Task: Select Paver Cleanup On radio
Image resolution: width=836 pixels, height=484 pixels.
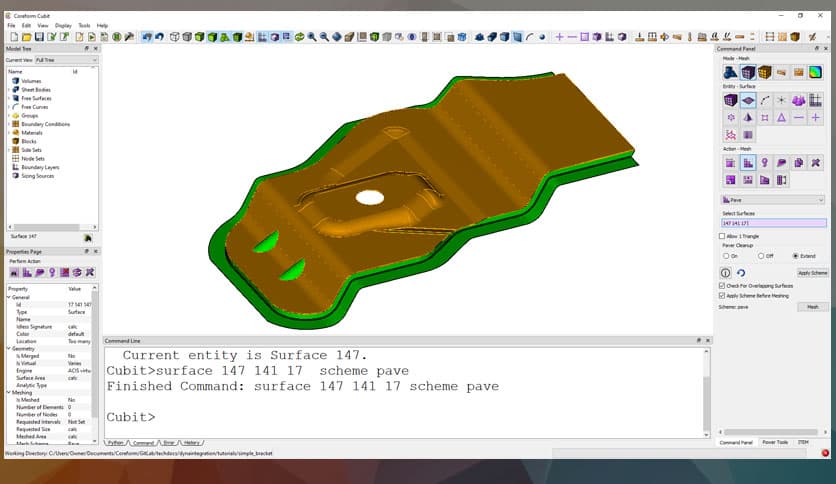Action: pyautogui.click(x=726, y=256)
